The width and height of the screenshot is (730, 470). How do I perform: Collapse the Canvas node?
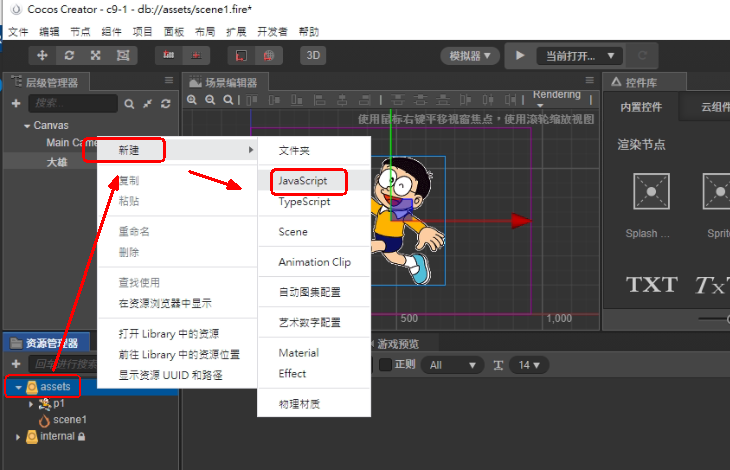(x=27, y=126)
